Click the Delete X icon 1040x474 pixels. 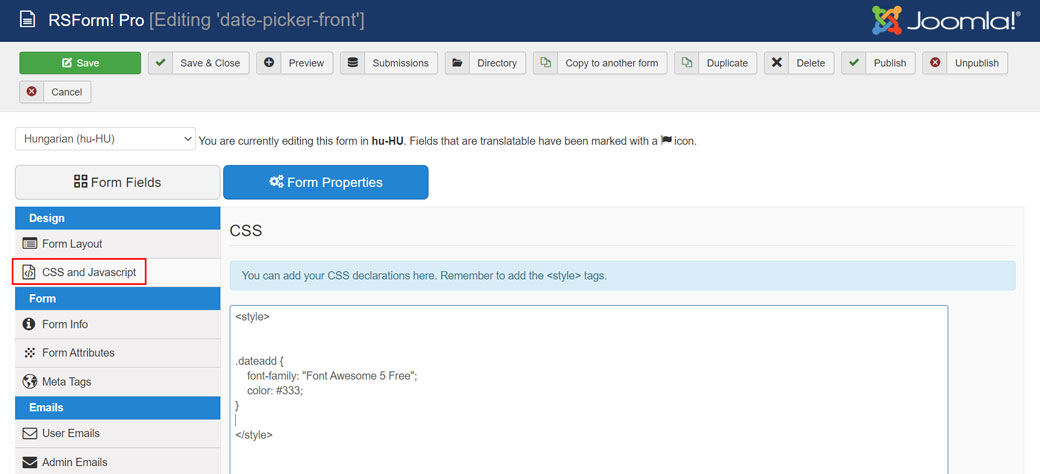(776, 63)
